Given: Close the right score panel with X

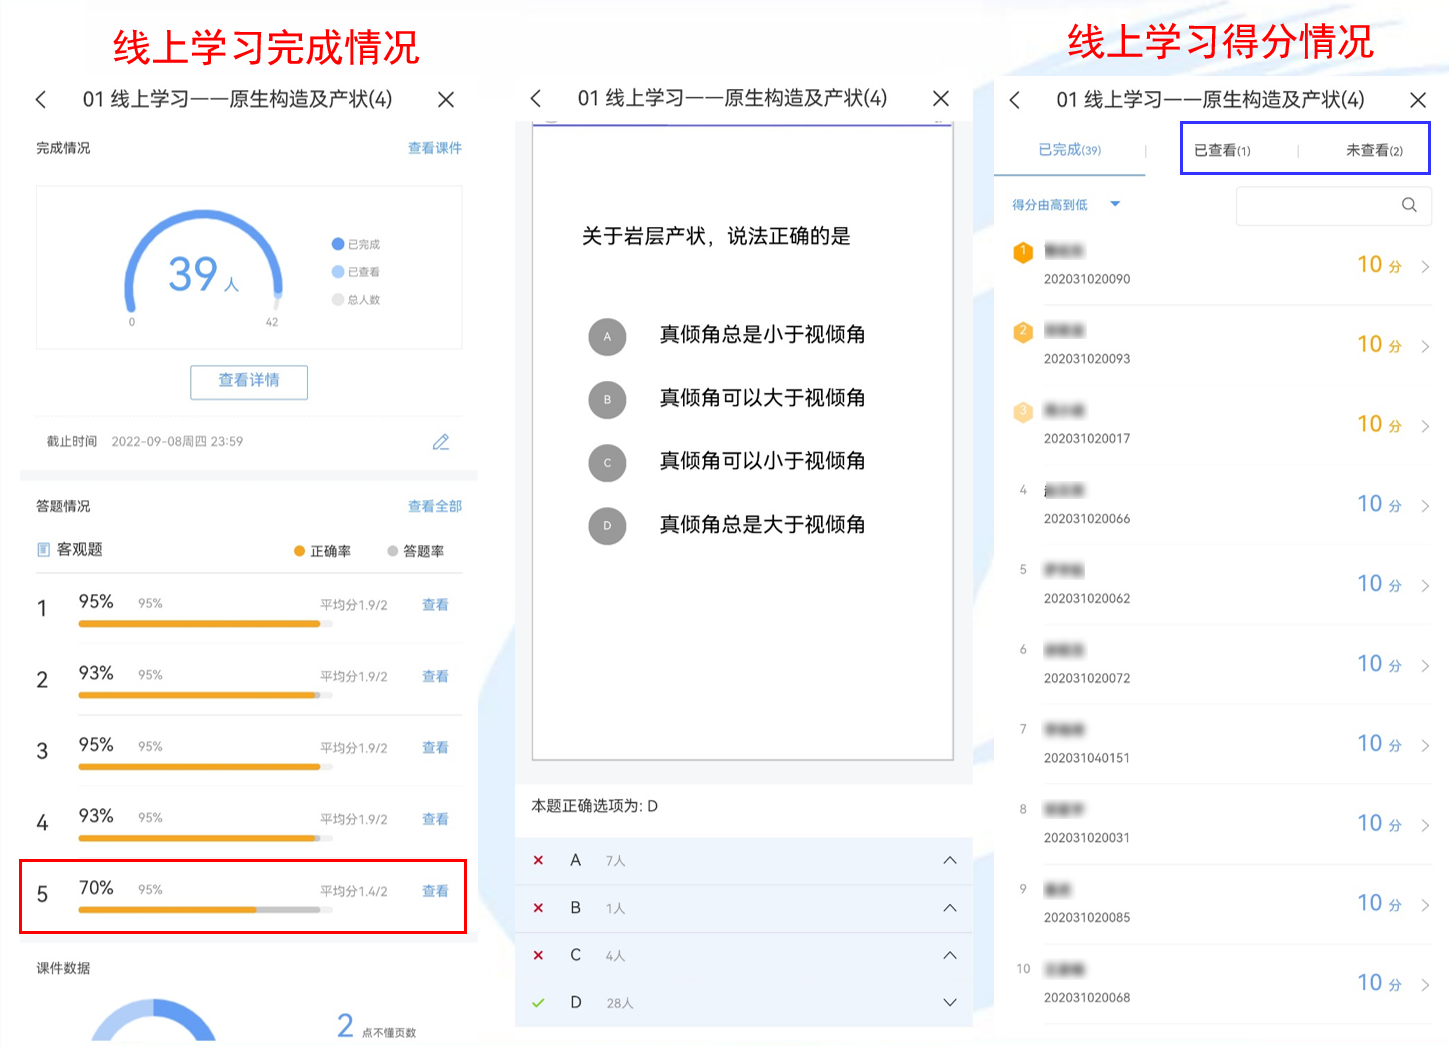Looking at the screenshot, I should point(1417,100).
